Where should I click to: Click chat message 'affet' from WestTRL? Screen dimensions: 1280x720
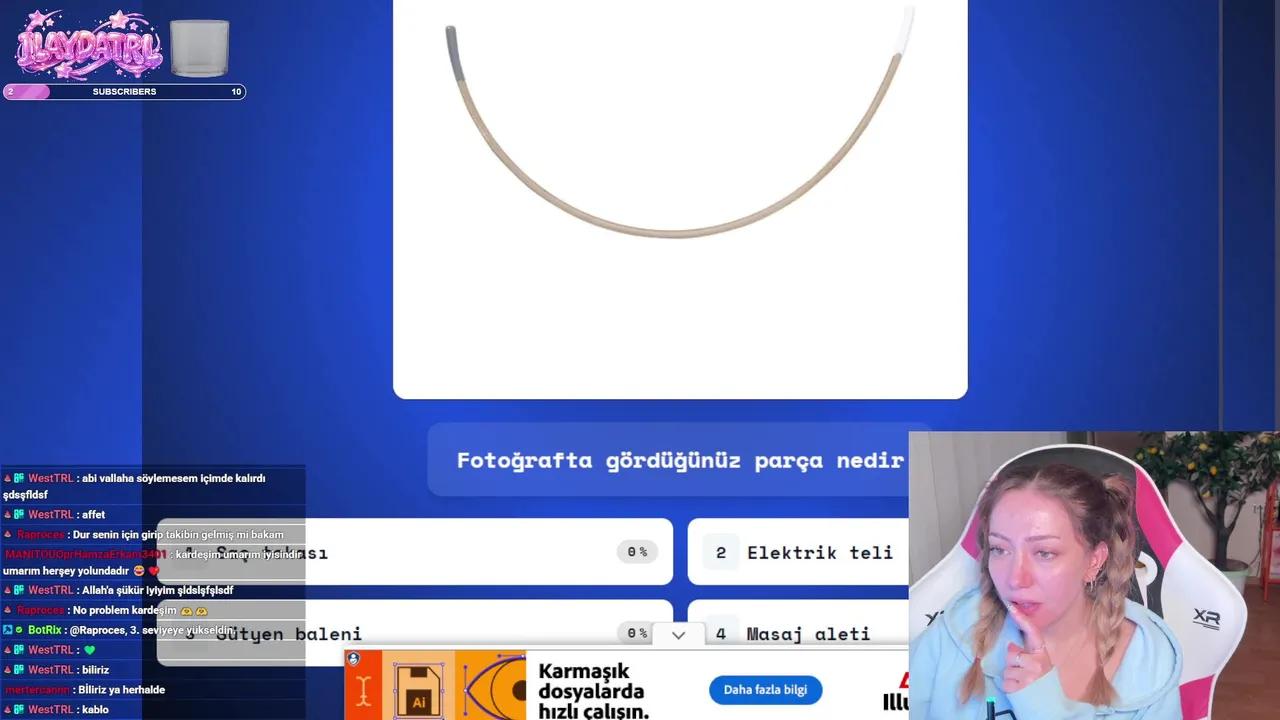[x=93, y=515]
